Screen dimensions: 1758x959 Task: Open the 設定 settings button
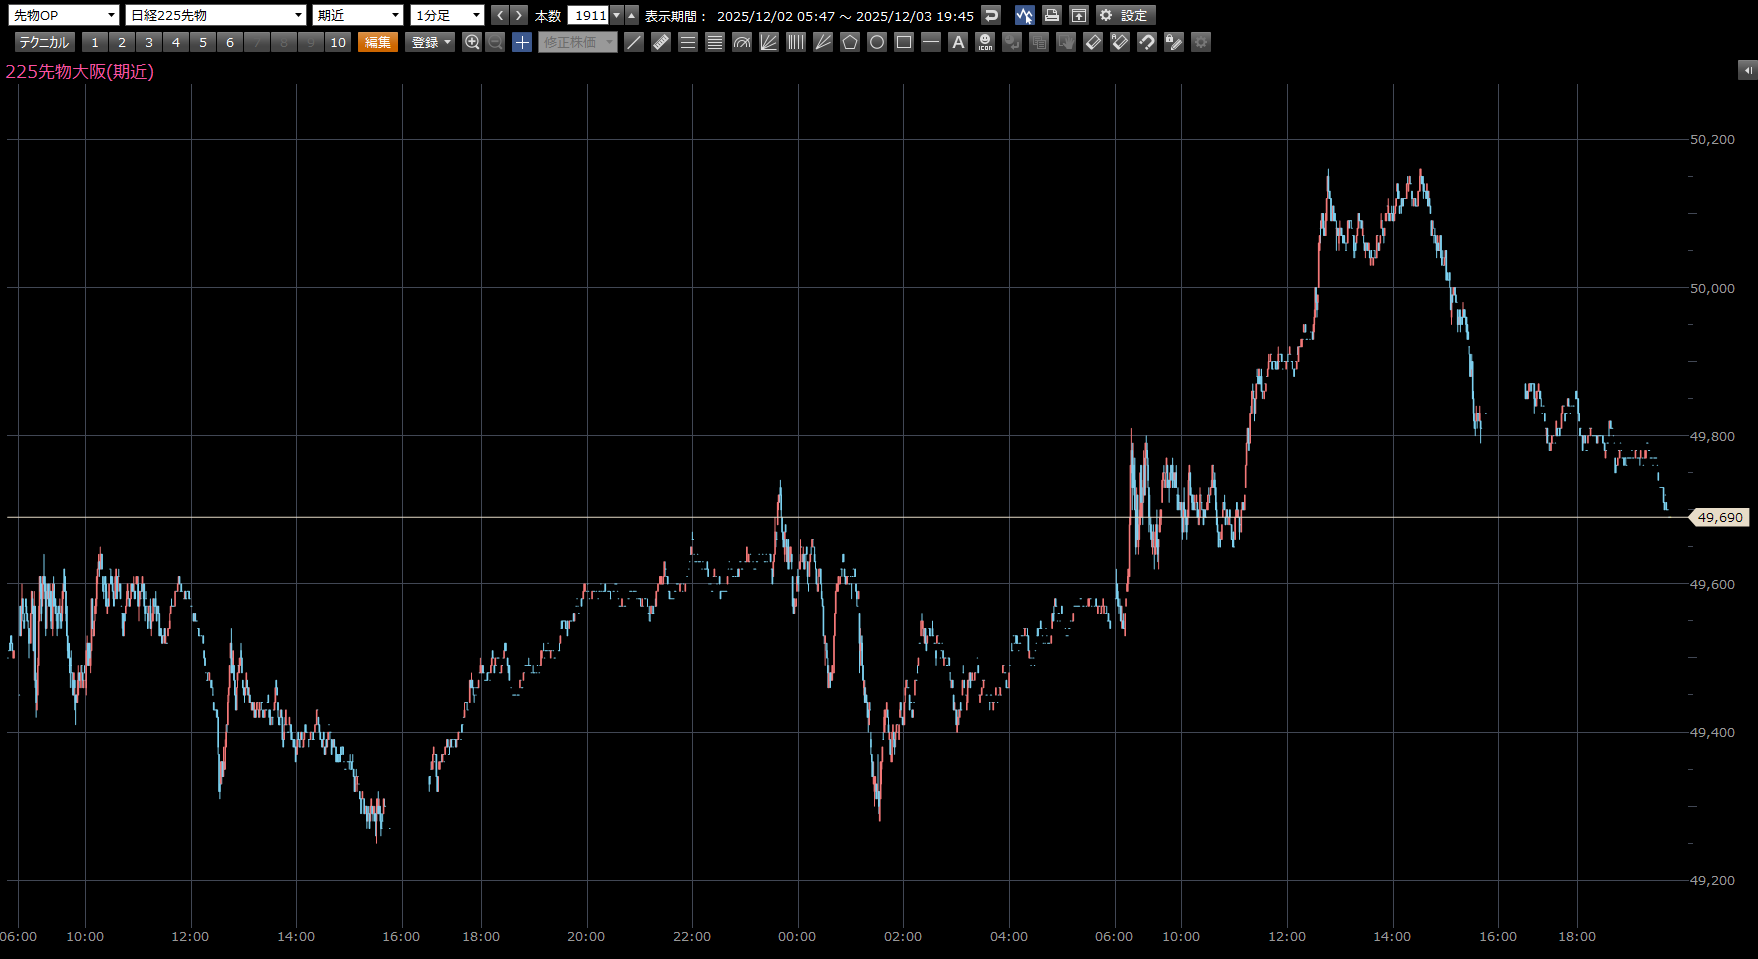tap(1126, 15)
